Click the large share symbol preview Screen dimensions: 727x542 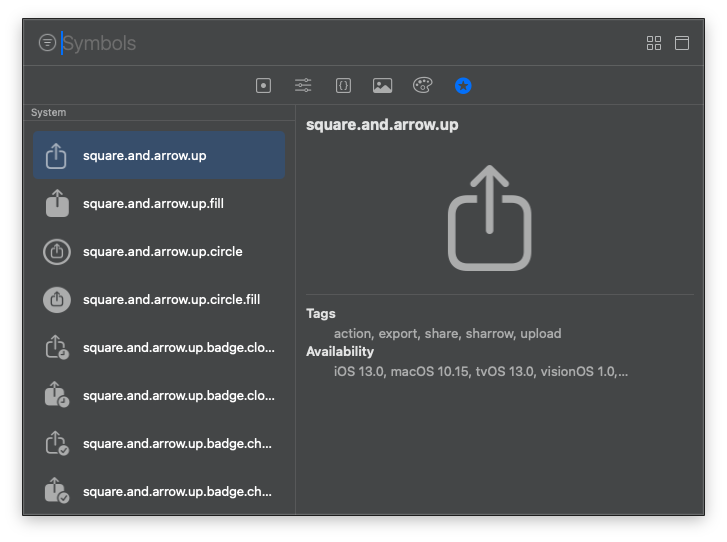coord(489,218)
